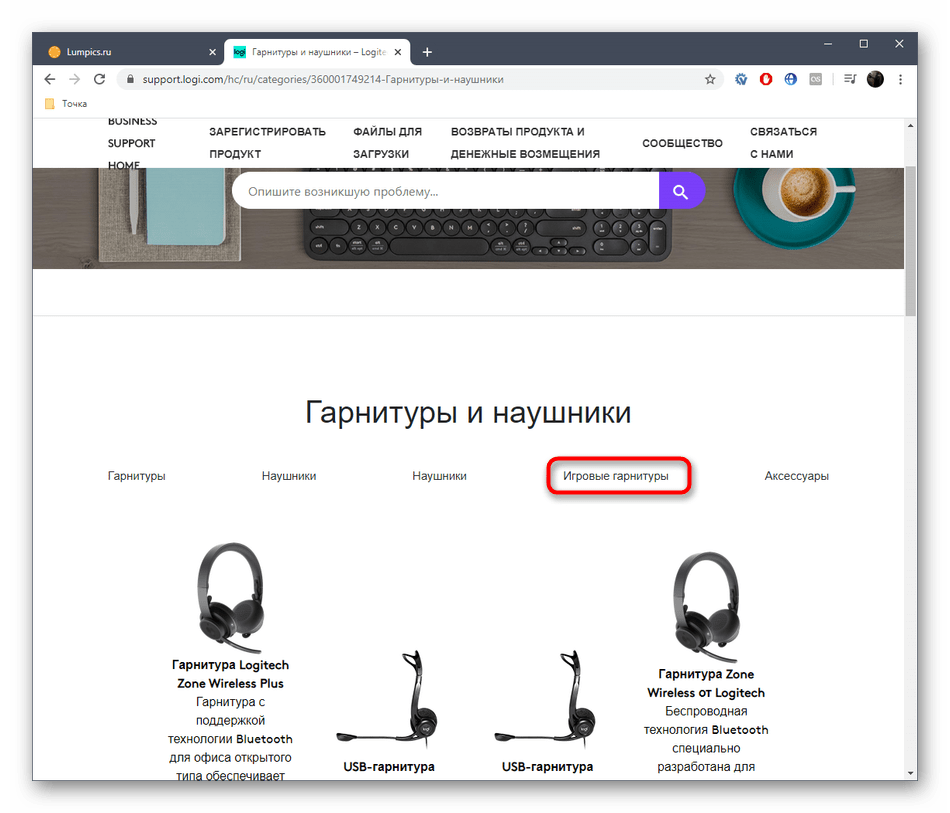This screenshot has height=813, width=950.
Task: Open the media control icon in toolbar
Action: tap(850, 79)
